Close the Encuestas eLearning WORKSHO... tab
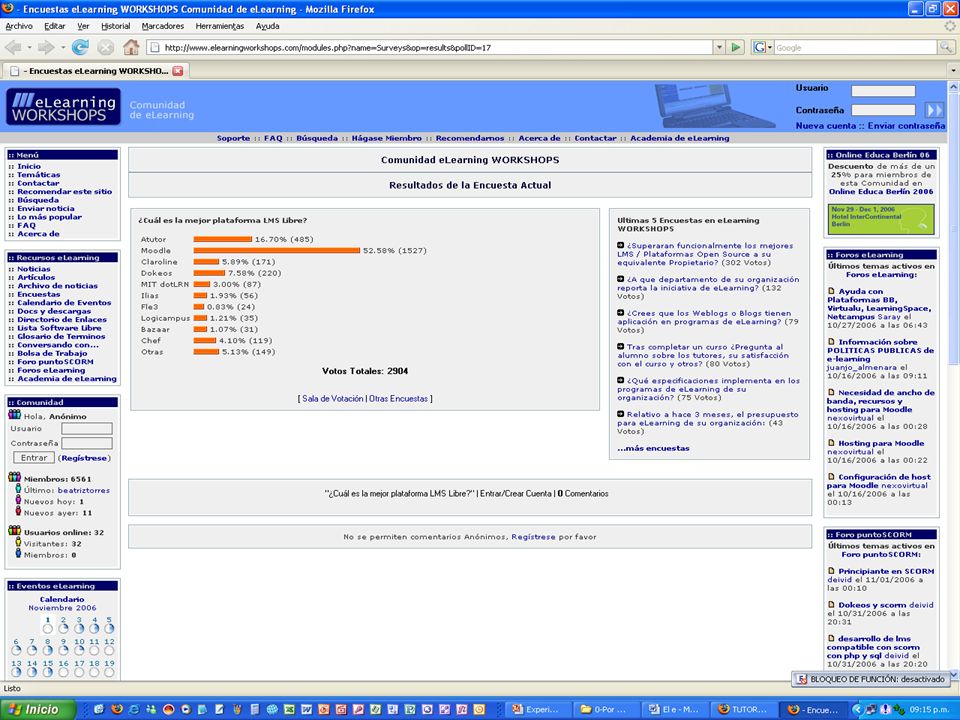Screen dimensions: 960x720 click(x=178, y=71)
